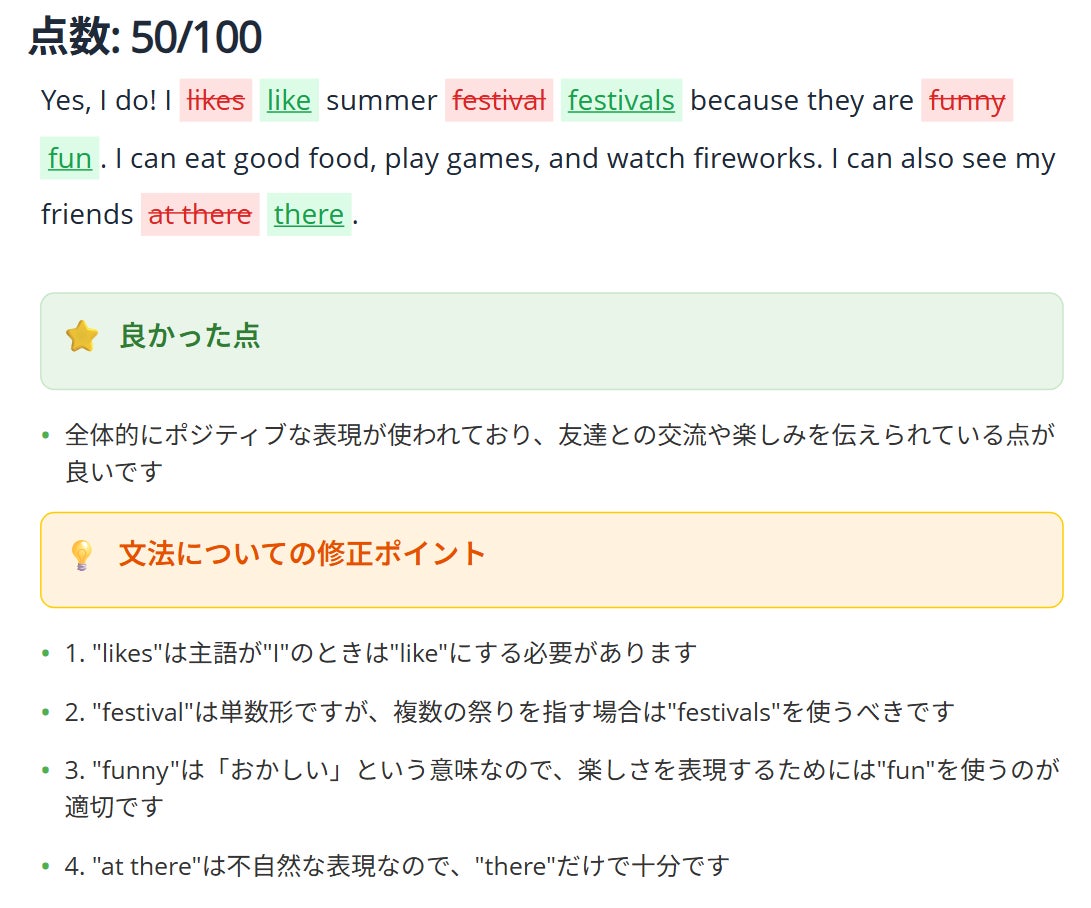Click the lightbulb icon beside 文法についての修正ポイント
Viewport: 1091px width, 908px height.
coord(82,555)
